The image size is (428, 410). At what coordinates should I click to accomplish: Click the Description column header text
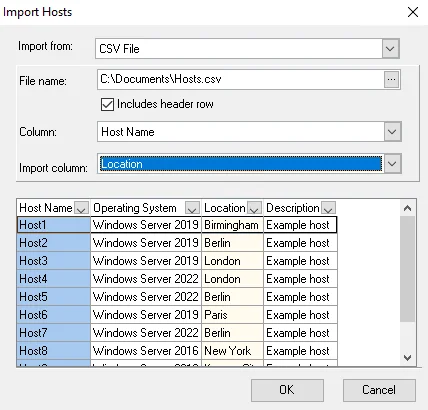tap(293, 208)
